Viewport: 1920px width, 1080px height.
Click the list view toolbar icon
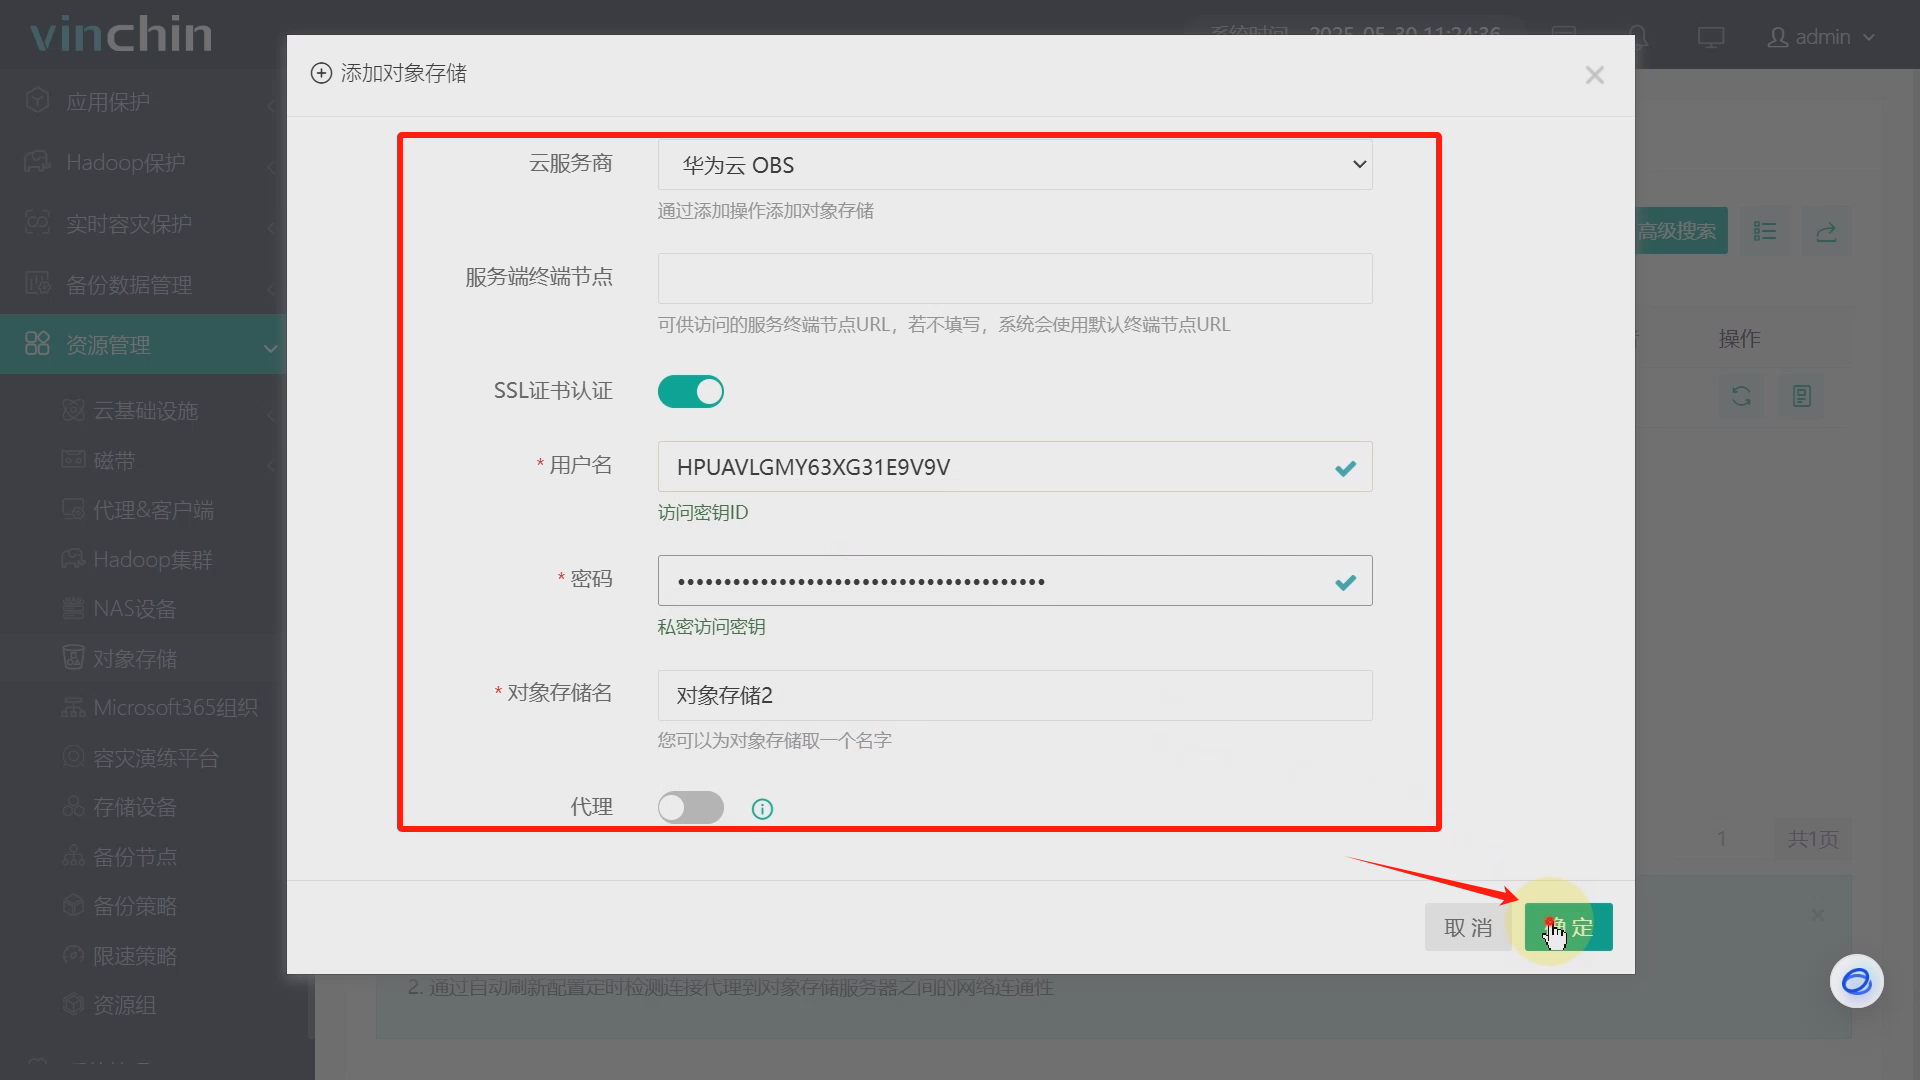tap(1765, 231)
